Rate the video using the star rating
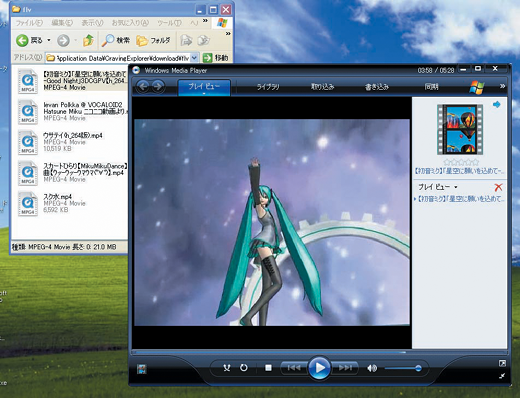Image resolution: width=520 pixels, height=398 pixels. pos(461,162)
